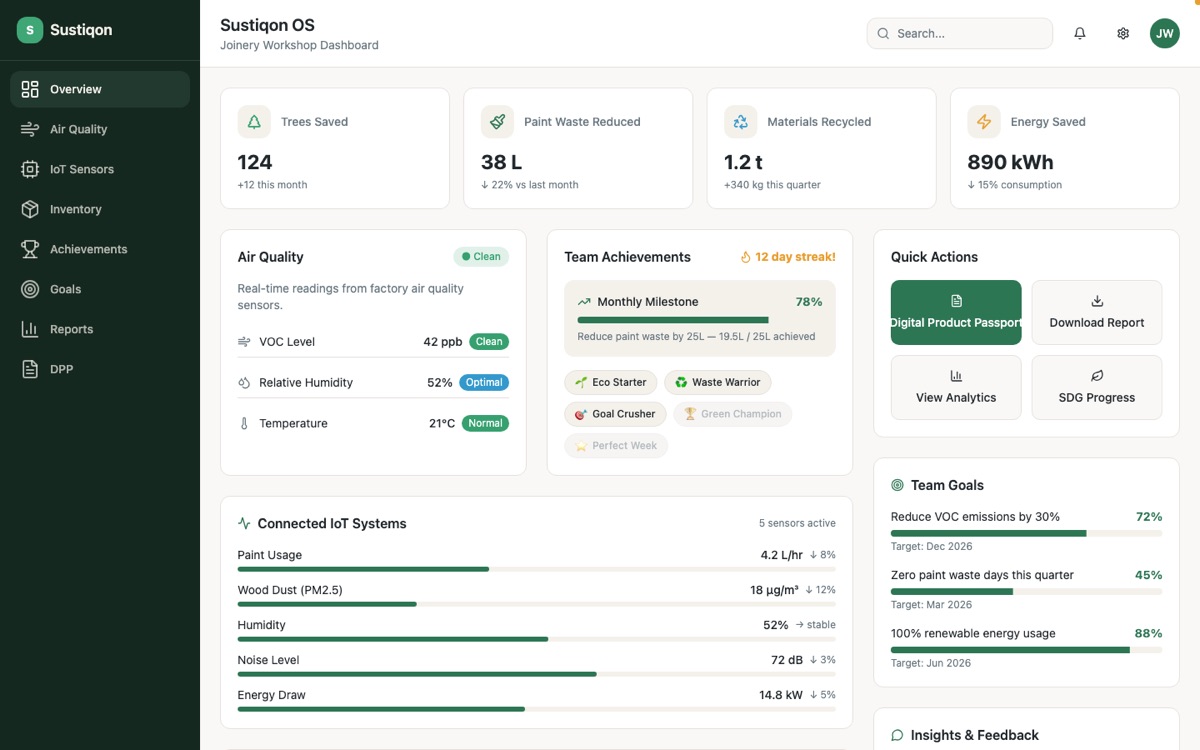
Task: Click the Trees Saved tree icon
Action: [x=254, y=122]
